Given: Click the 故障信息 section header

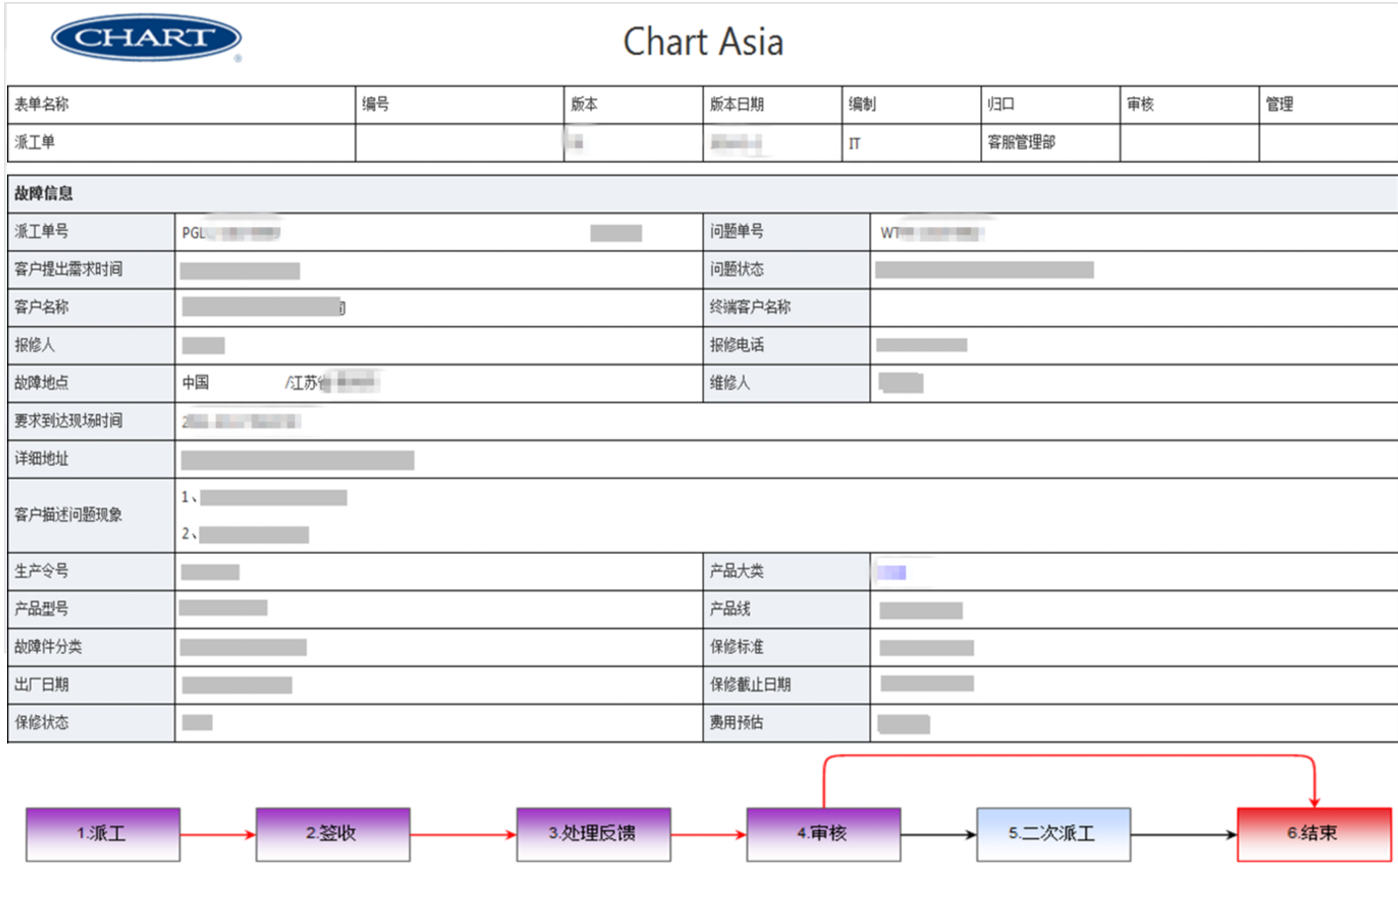Looking at the screenshot, I should click(x=702, y=194).
